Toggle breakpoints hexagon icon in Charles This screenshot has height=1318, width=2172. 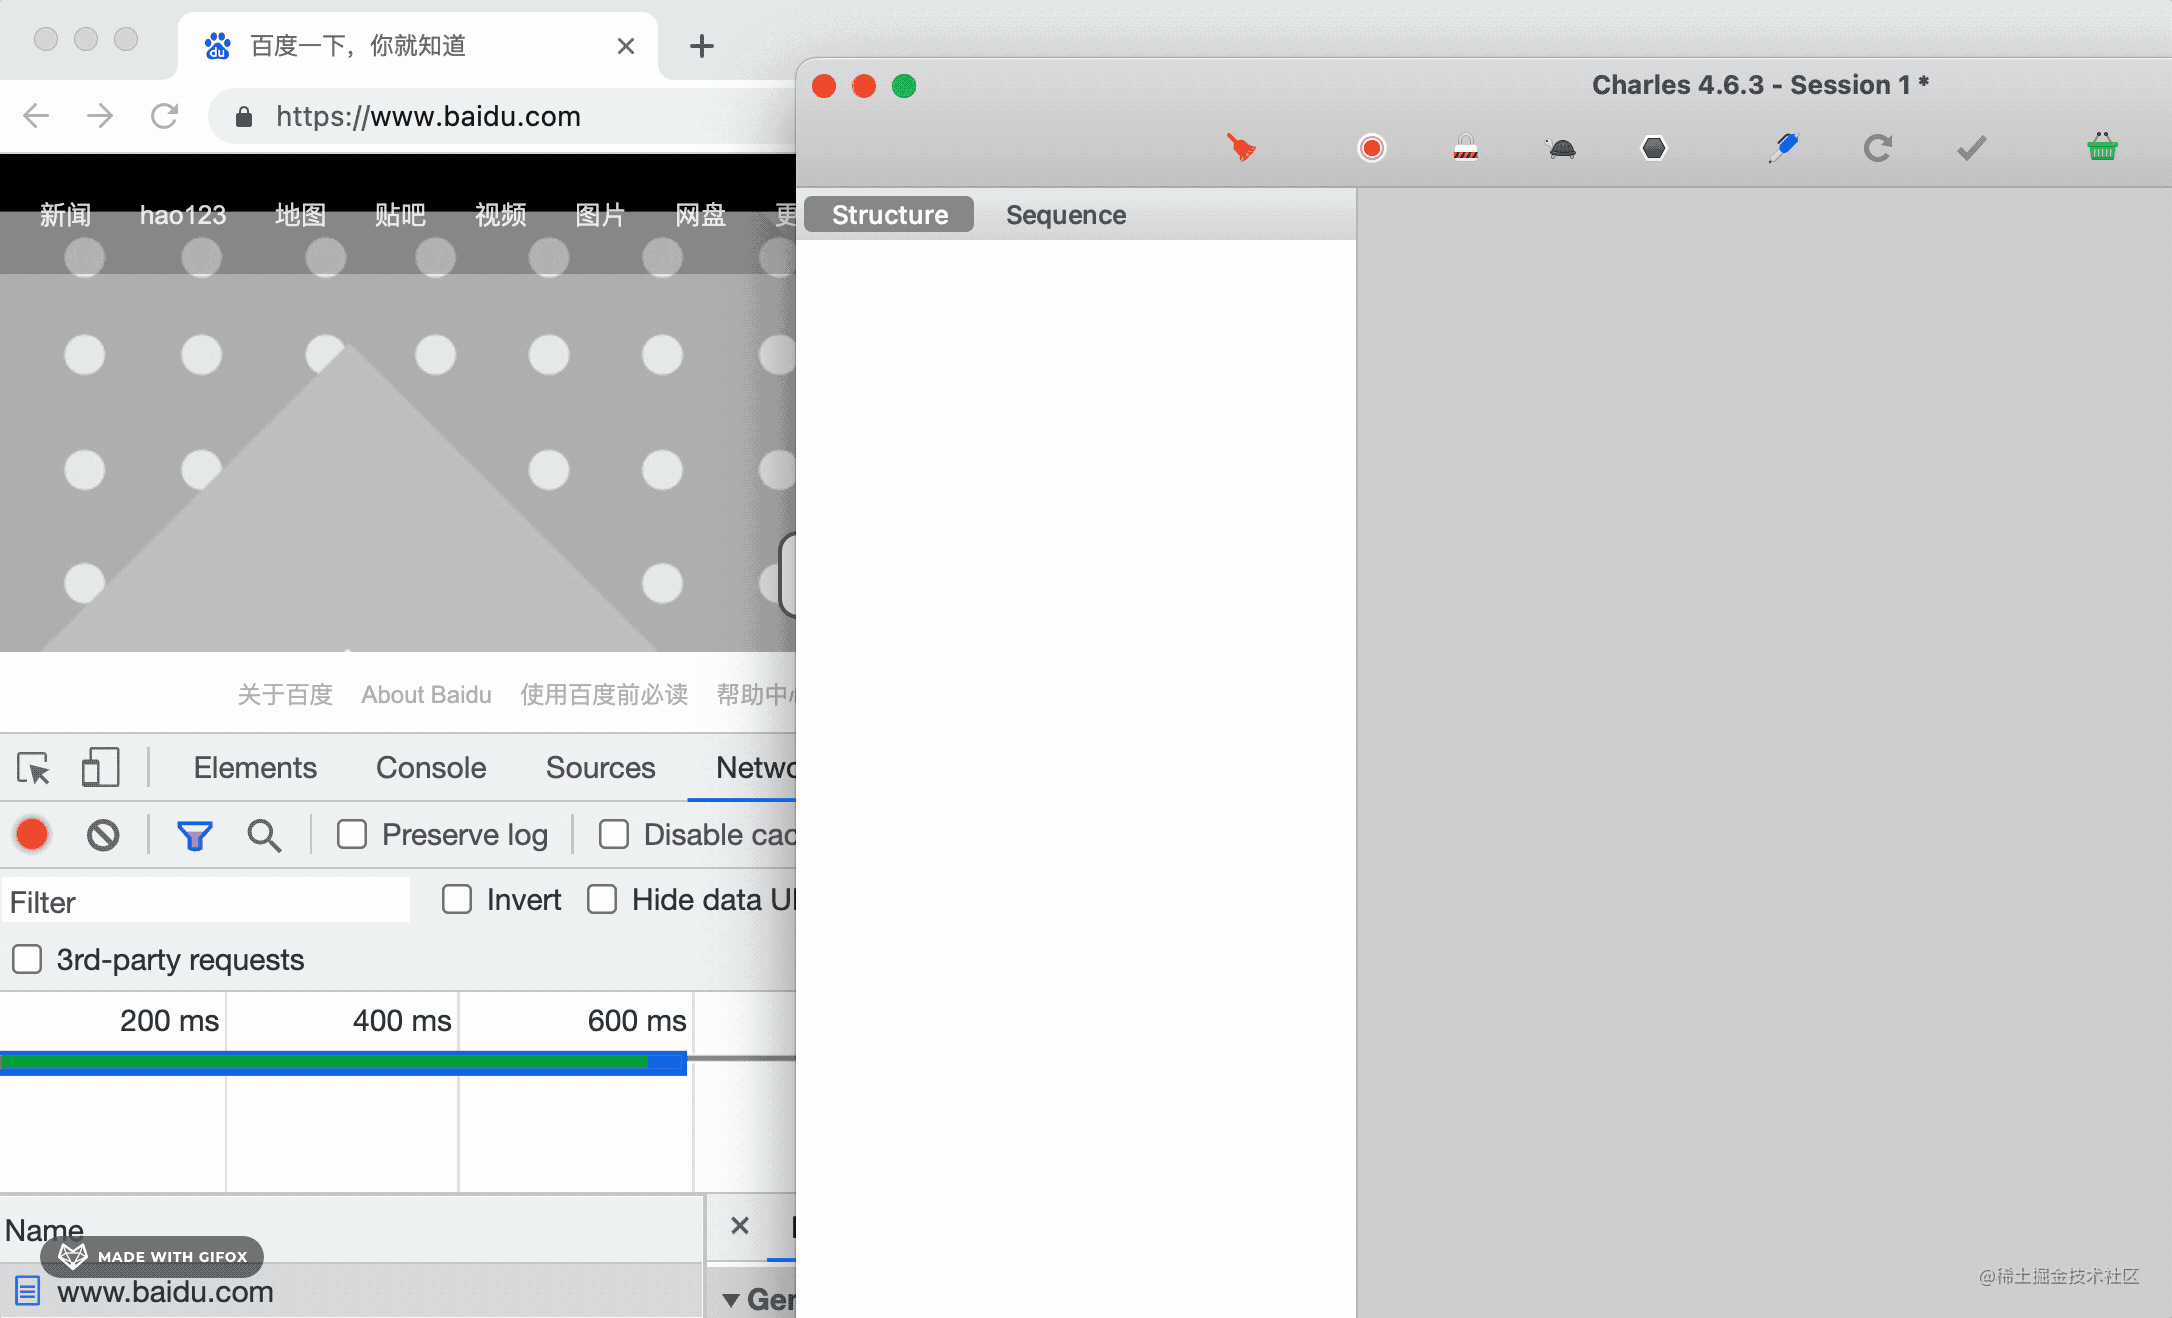pos(1654,148)
